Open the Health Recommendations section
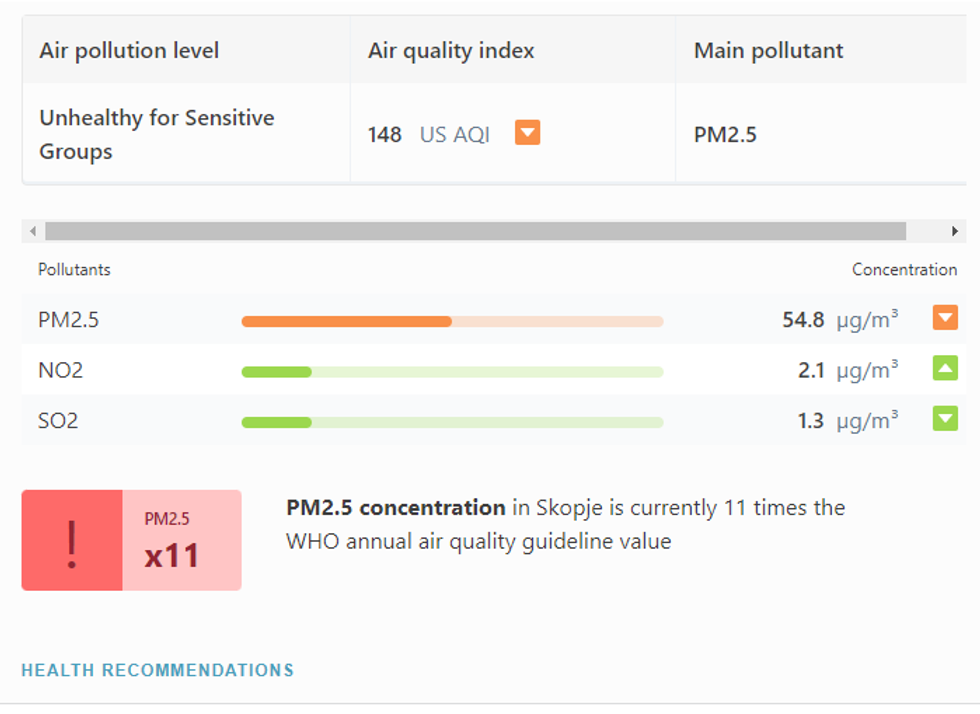Viewport: 980px width, 714px height. click(x=158, y=670)
